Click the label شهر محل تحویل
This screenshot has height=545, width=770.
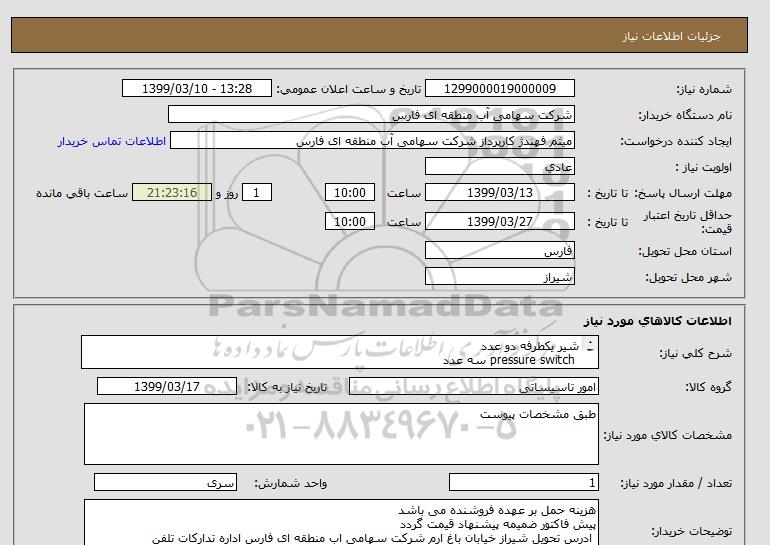tap(688, 277)
